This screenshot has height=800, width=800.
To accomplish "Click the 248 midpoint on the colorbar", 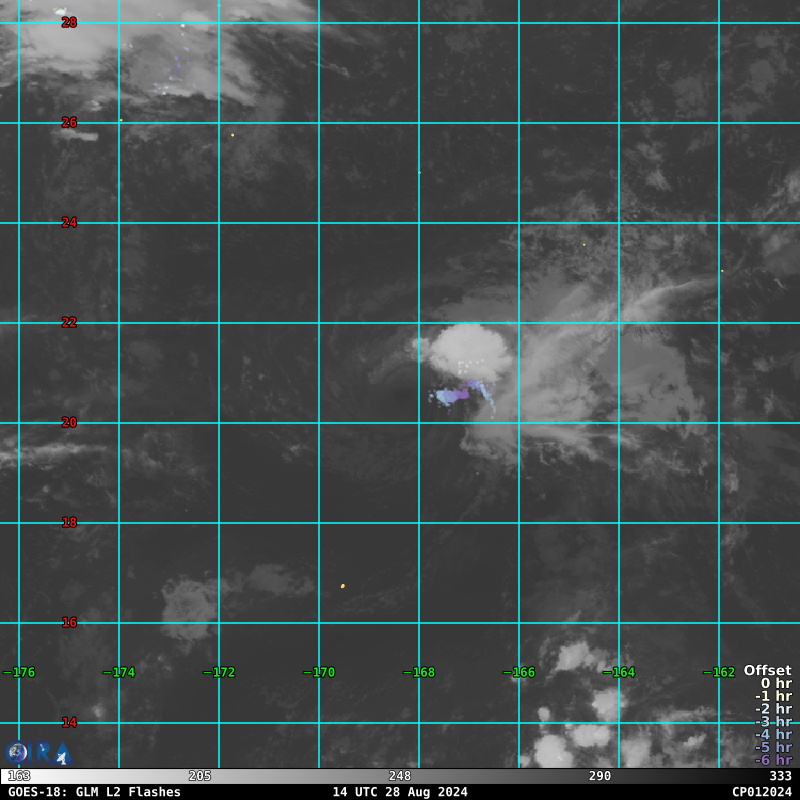I will click(x=400, y=776).
